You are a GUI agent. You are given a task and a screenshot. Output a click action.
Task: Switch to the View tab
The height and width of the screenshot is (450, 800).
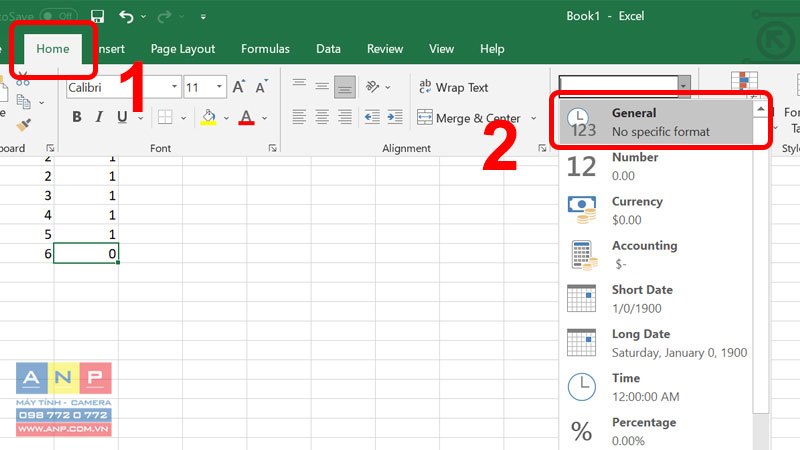[x=441, y=49]
